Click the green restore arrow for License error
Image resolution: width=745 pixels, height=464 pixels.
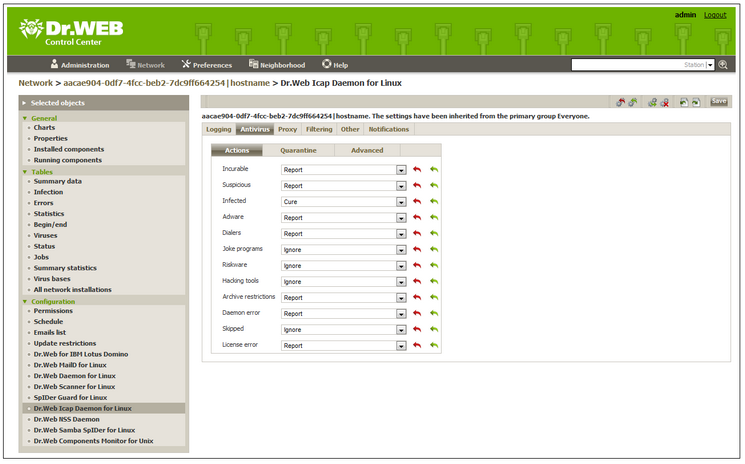[434, 346]
